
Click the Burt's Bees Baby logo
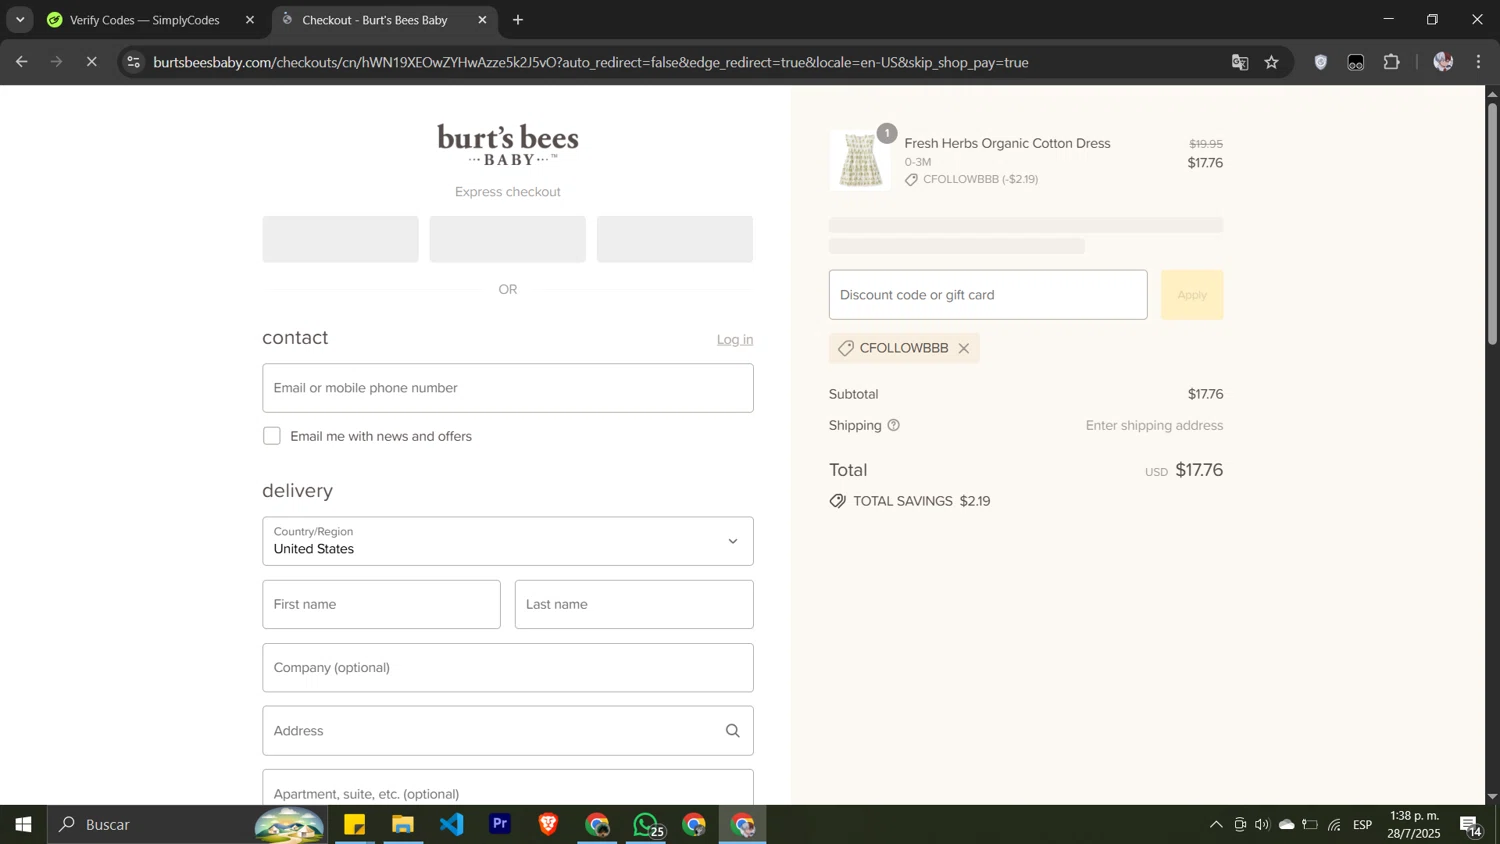point(508,145)
